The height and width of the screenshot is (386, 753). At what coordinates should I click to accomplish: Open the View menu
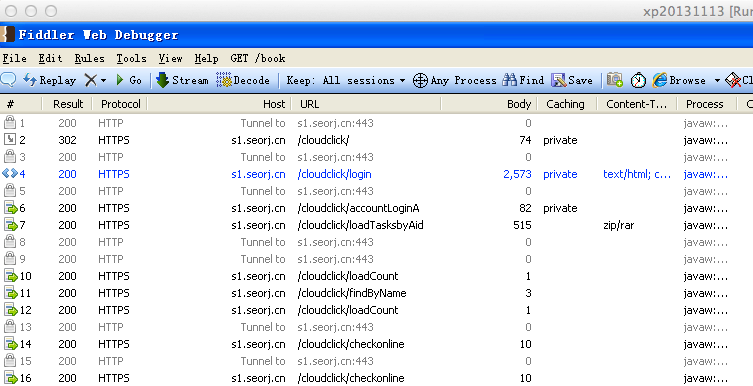coord(170,59)
